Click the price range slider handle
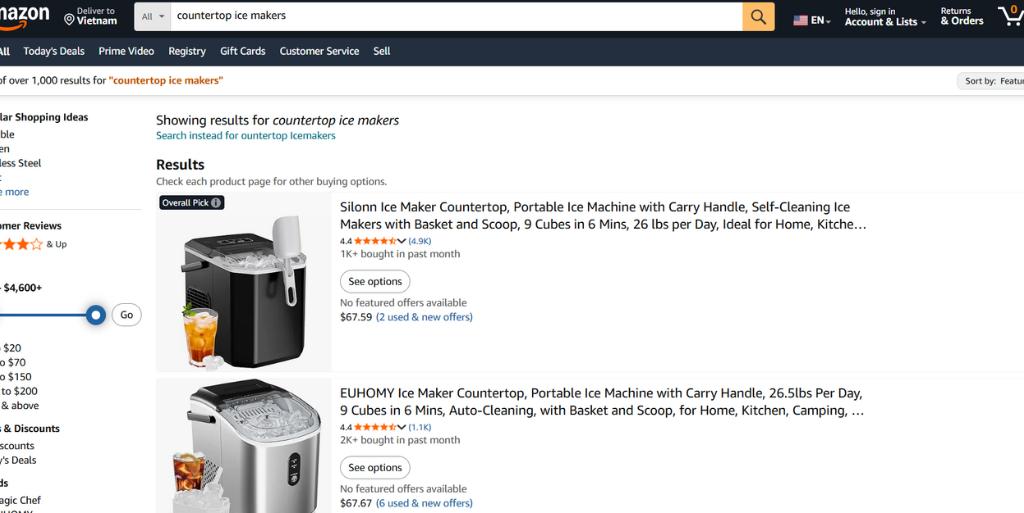 (96, 315)
